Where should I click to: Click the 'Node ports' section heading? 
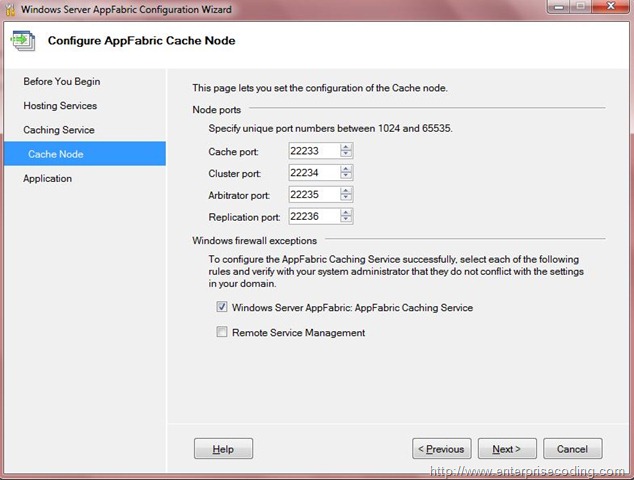point(217,110)
